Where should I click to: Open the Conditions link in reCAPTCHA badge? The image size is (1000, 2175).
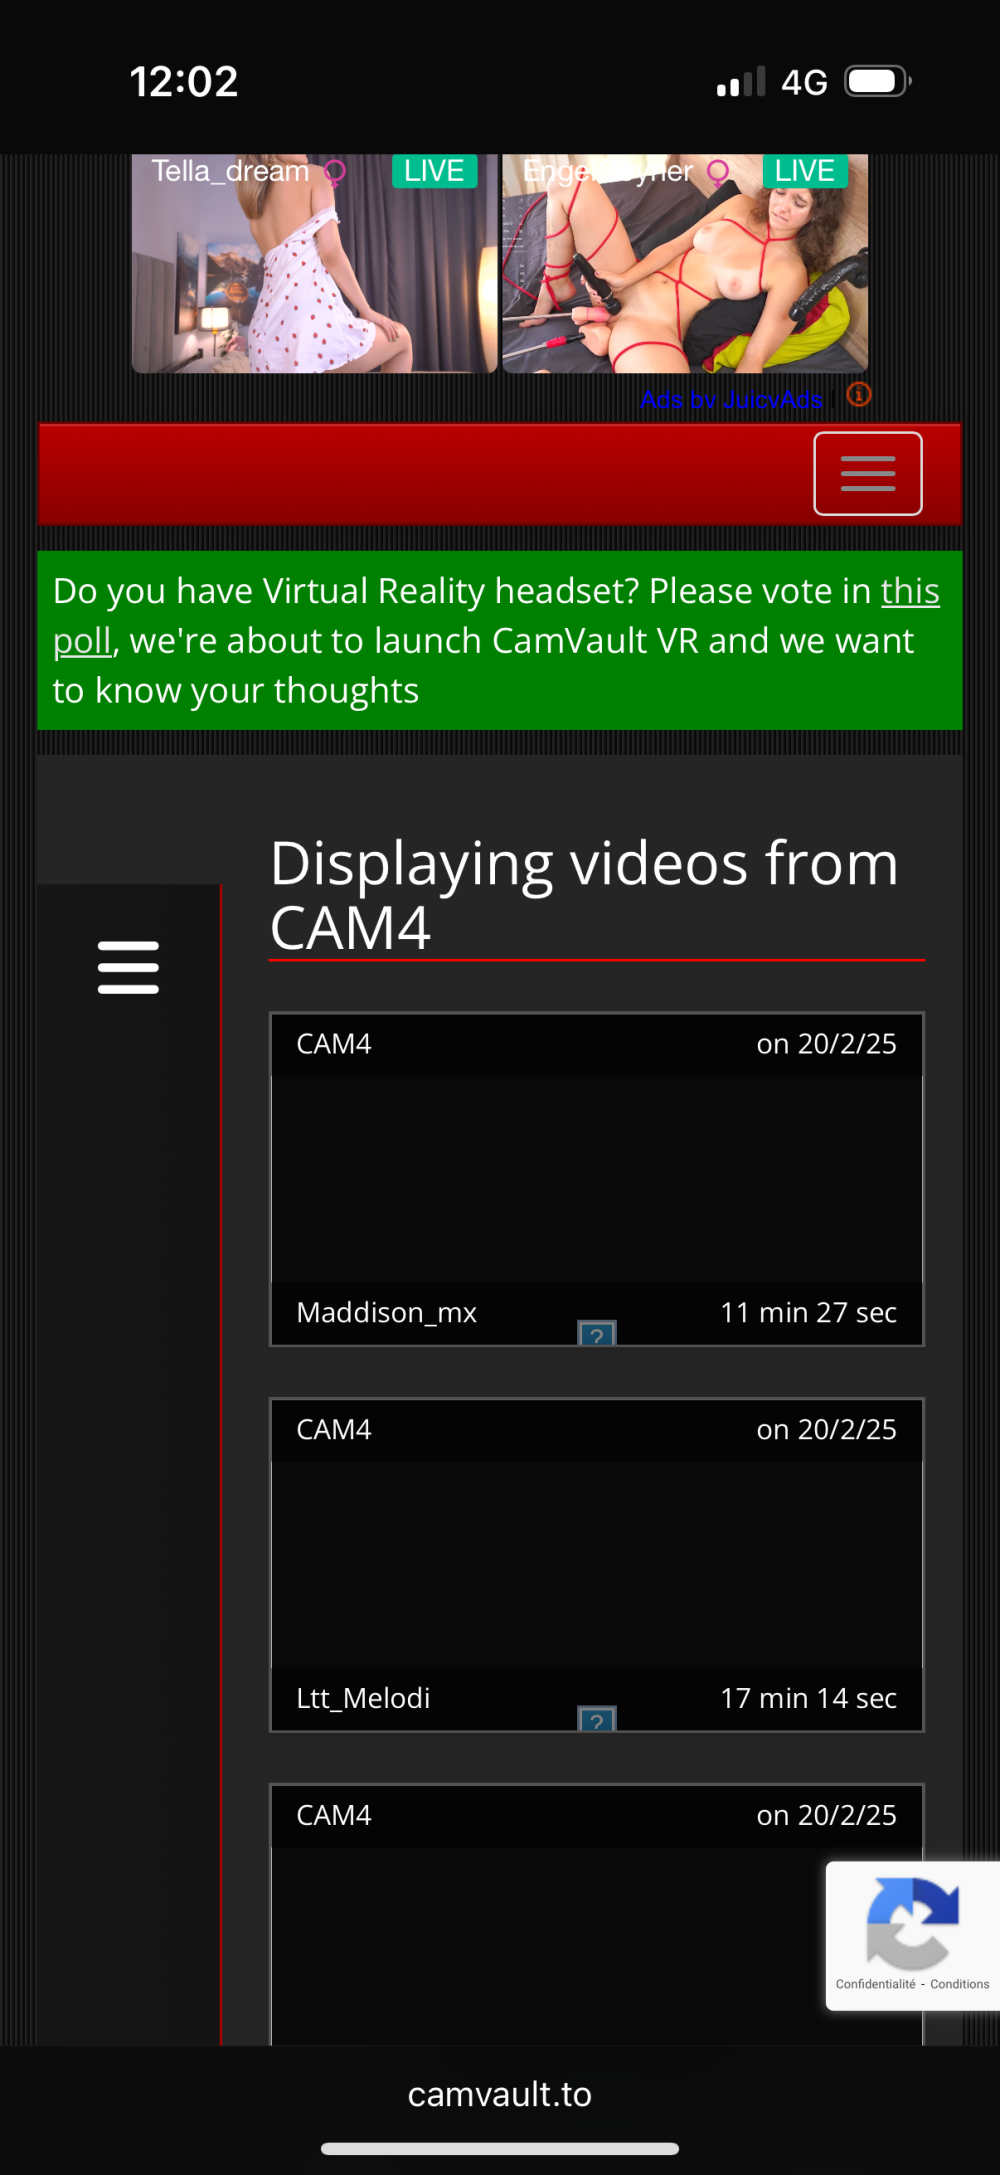960,1984
